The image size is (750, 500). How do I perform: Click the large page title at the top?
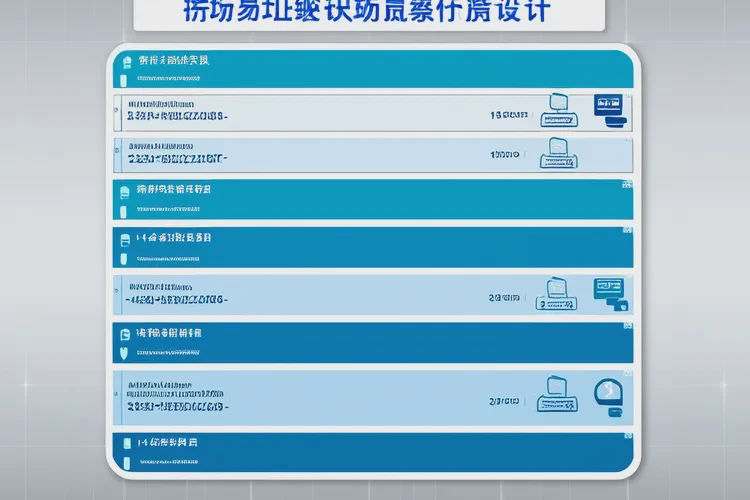367,12
